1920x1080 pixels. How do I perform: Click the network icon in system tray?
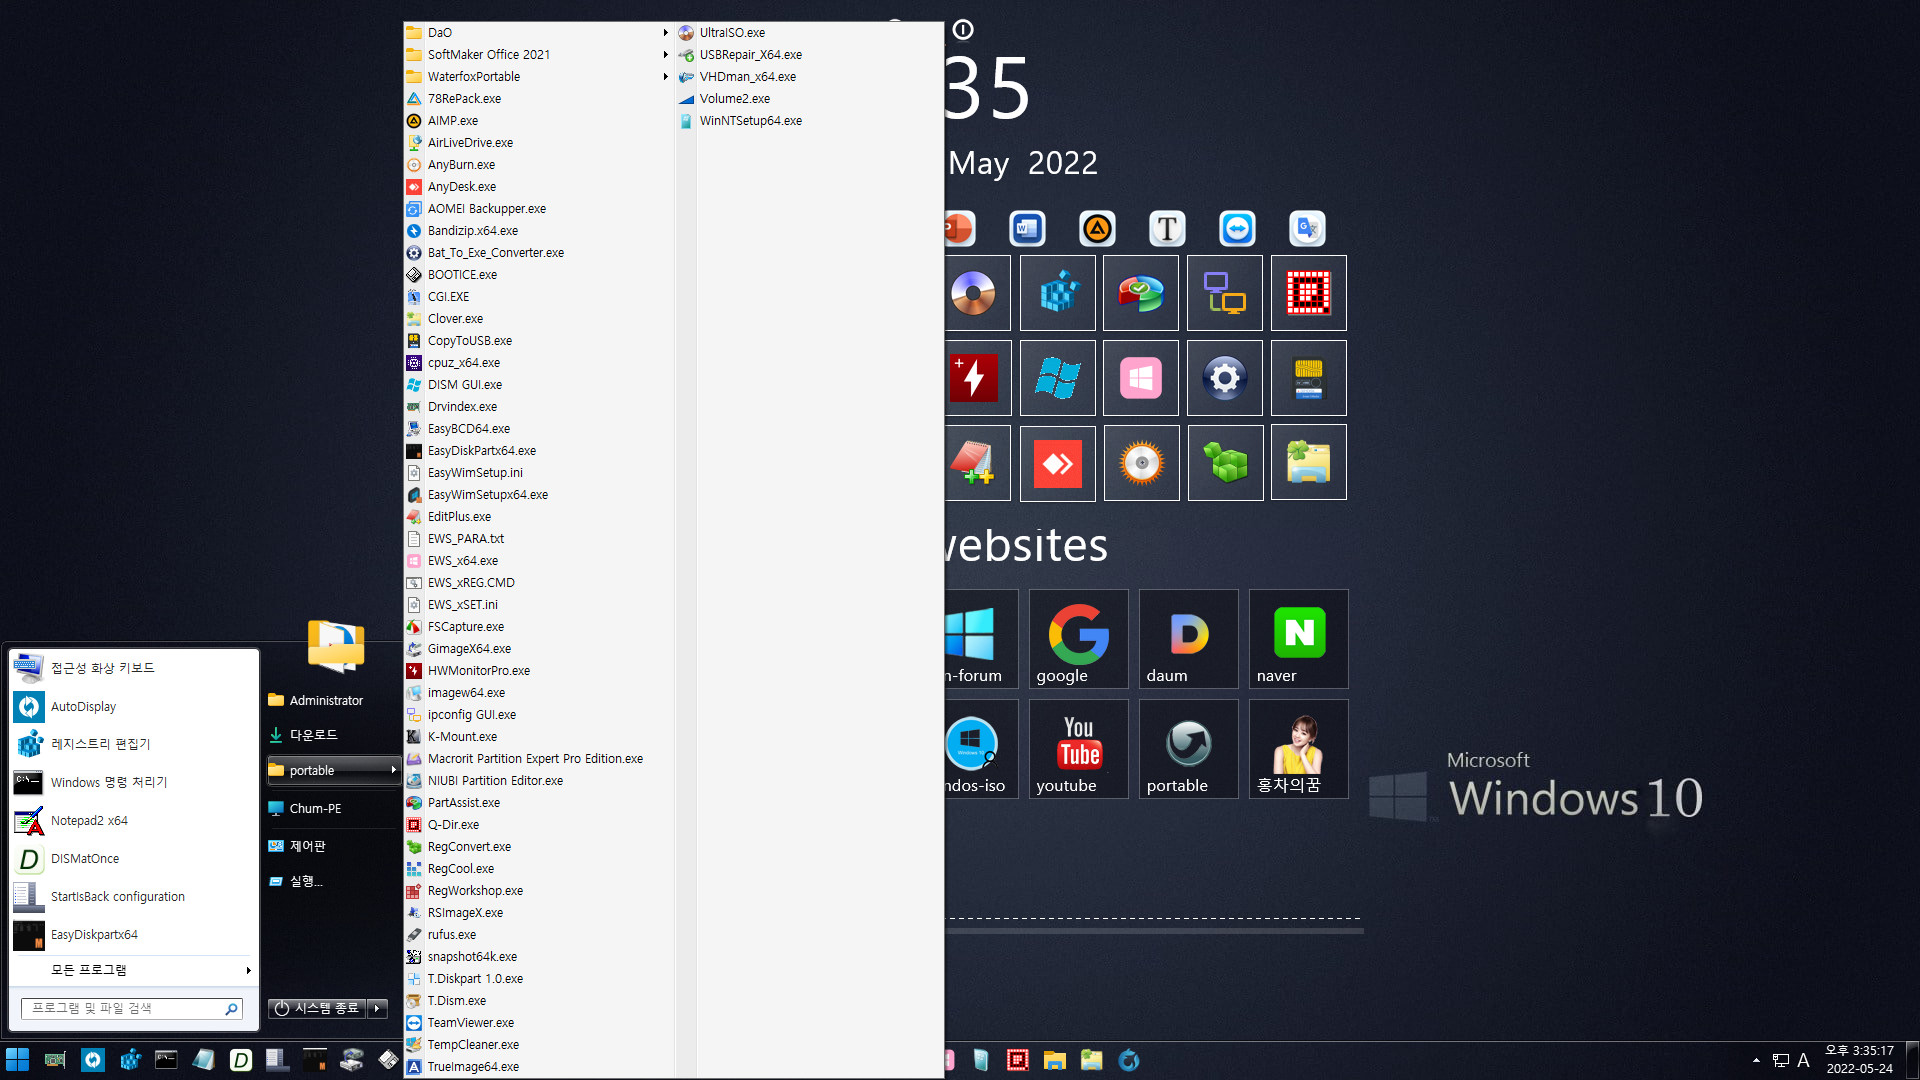point(1781,1060)
